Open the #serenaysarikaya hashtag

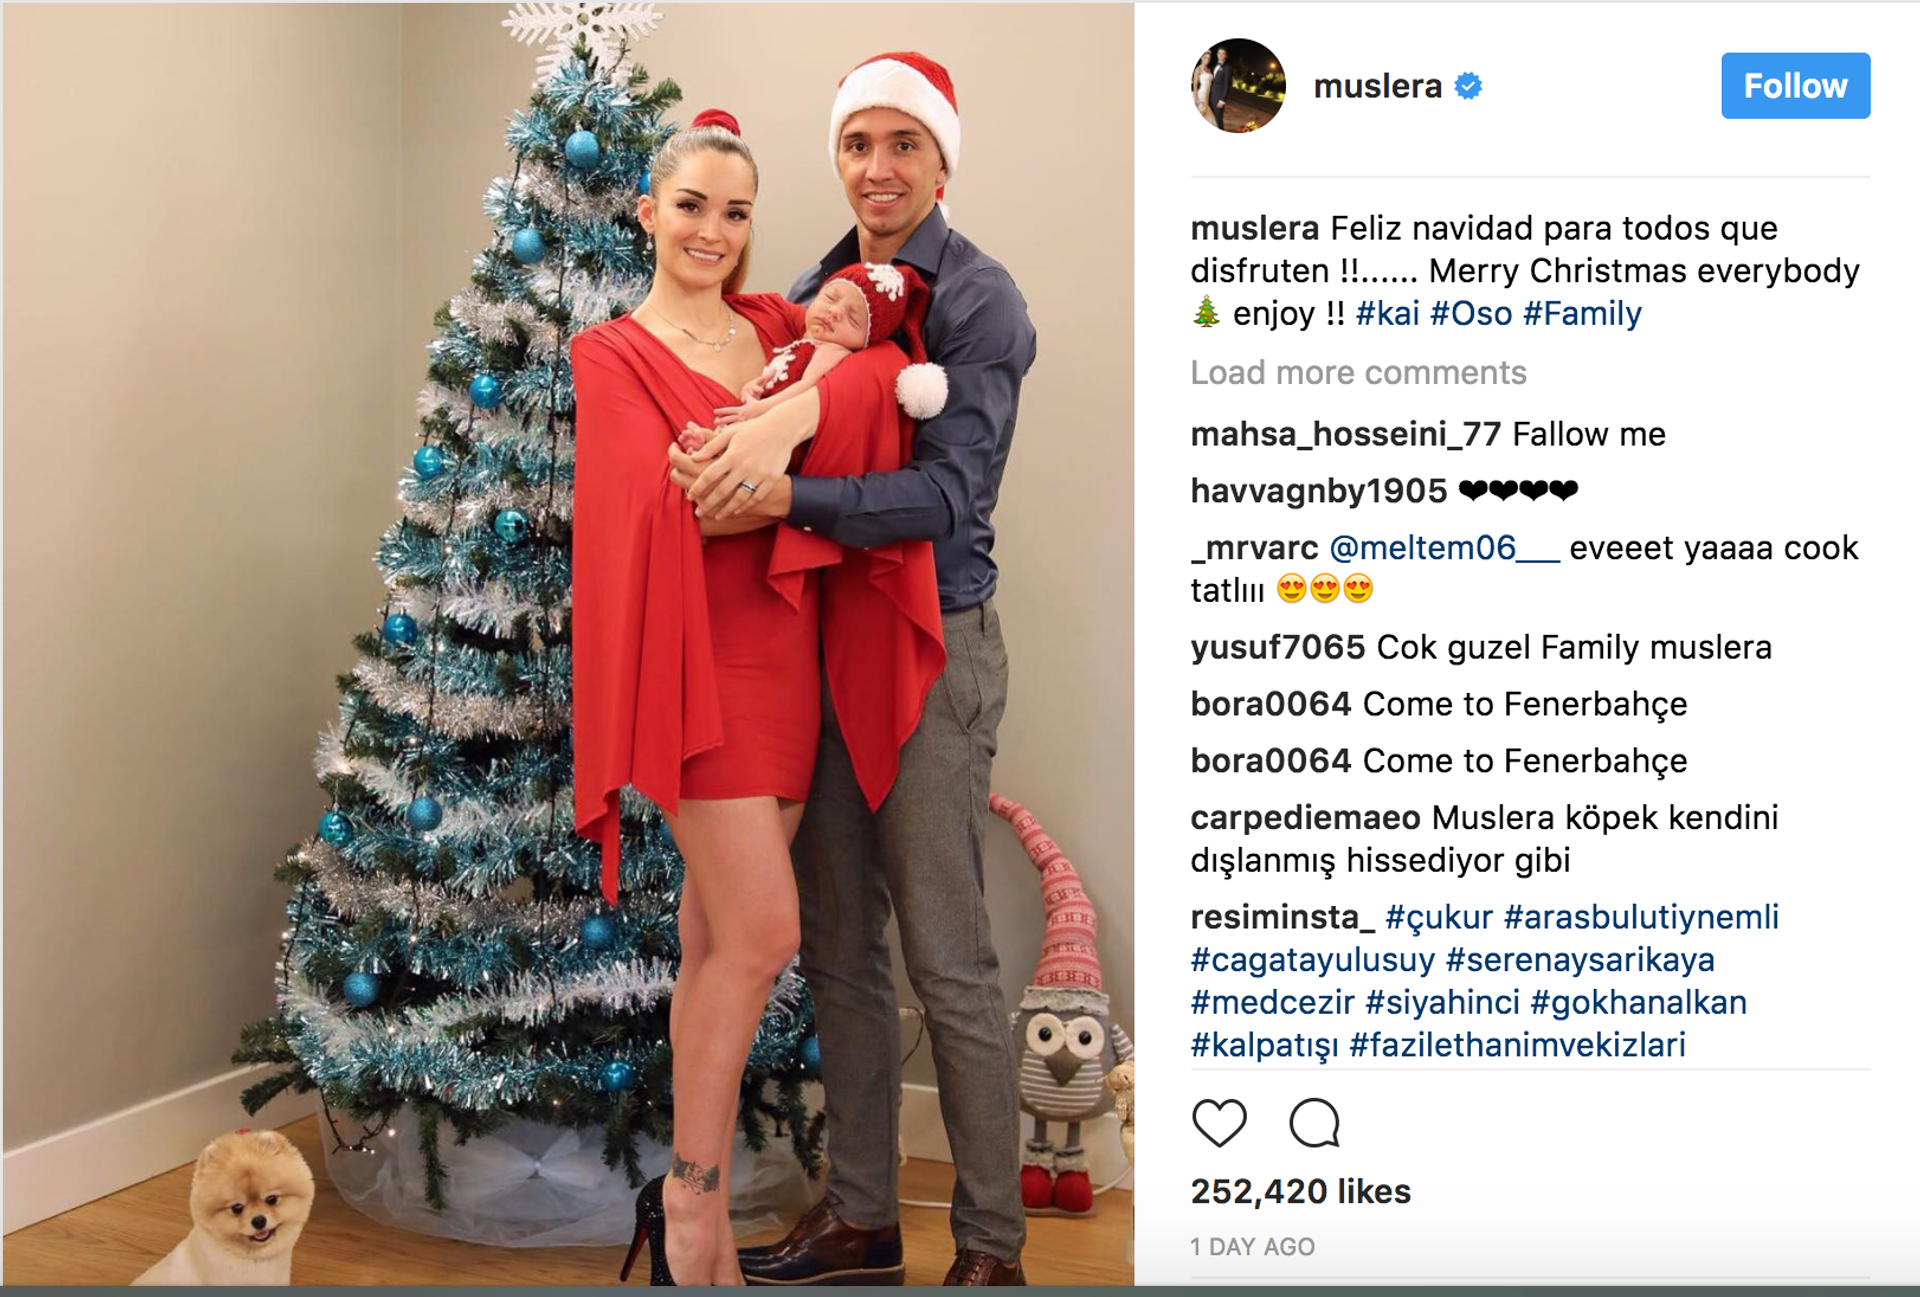click(x=1580, y=960)
